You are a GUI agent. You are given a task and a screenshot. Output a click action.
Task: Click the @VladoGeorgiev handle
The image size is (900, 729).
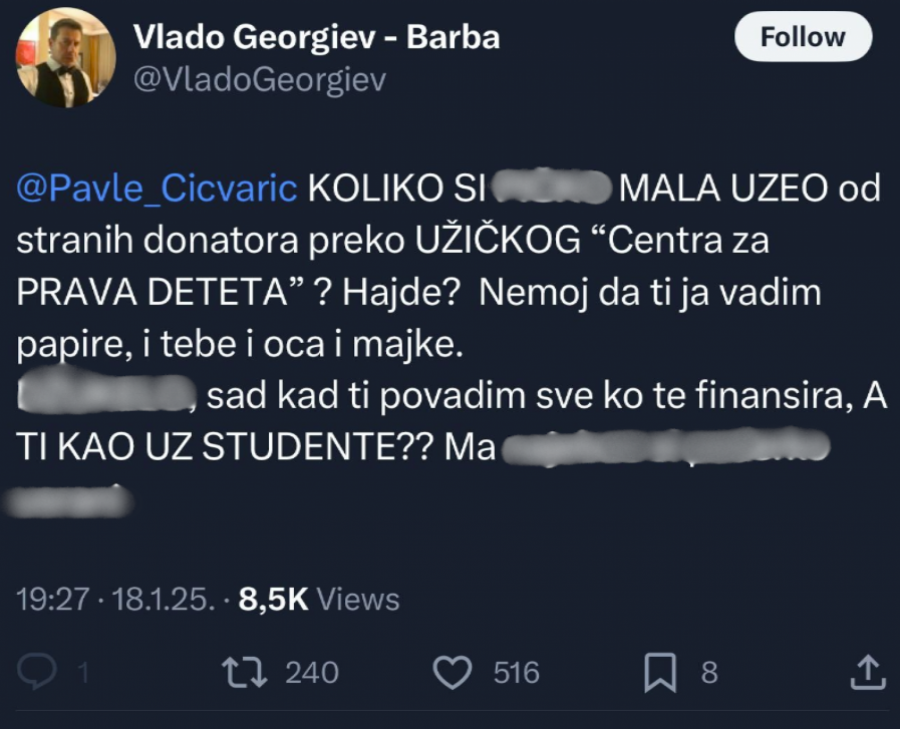pos(259,79)
